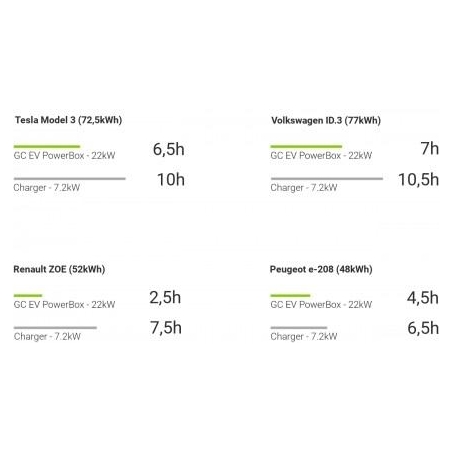452x452 pixels.
Task: Select the 6,5h Tesla charging time
Action: [168, 149]
